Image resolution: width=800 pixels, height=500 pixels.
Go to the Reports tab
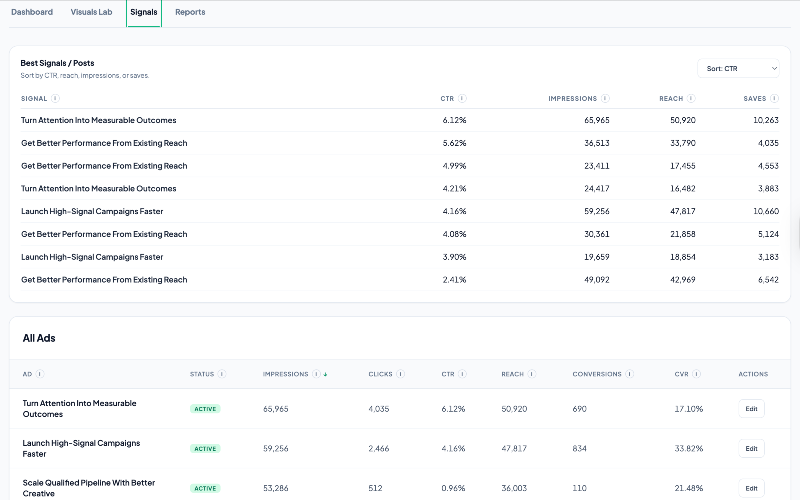190,12
